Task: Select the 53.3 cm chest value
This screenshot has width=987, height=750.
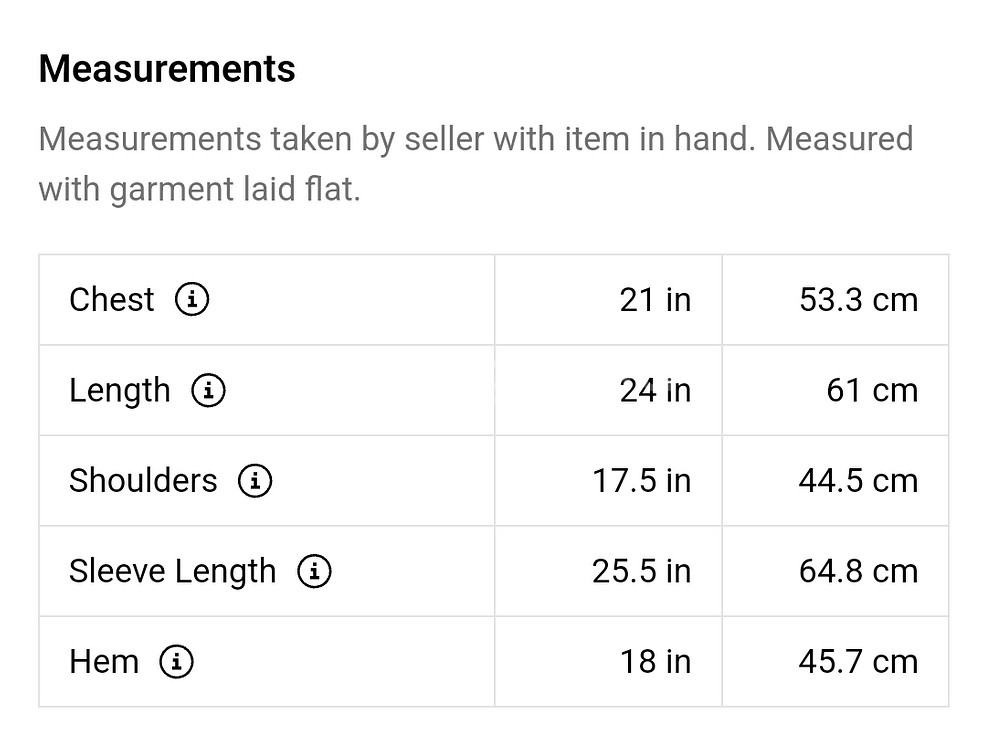Action: (x=858, y=299)
